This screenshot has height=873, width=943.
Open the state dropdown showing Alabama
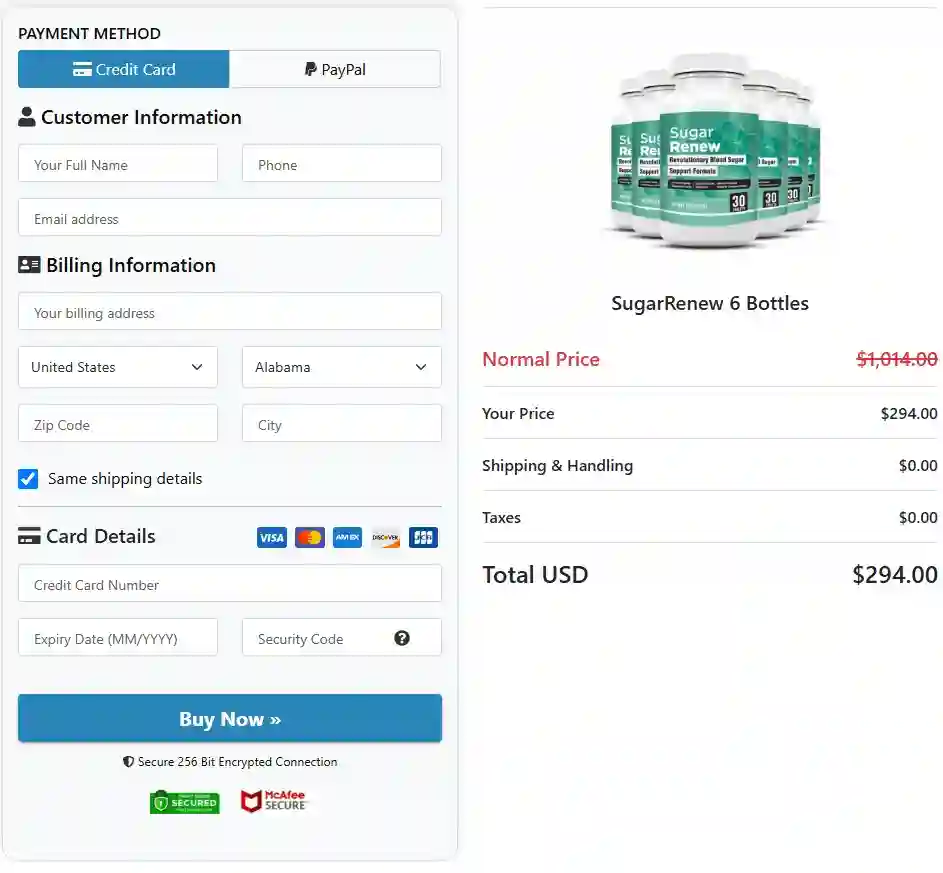[x=341, y=367]
